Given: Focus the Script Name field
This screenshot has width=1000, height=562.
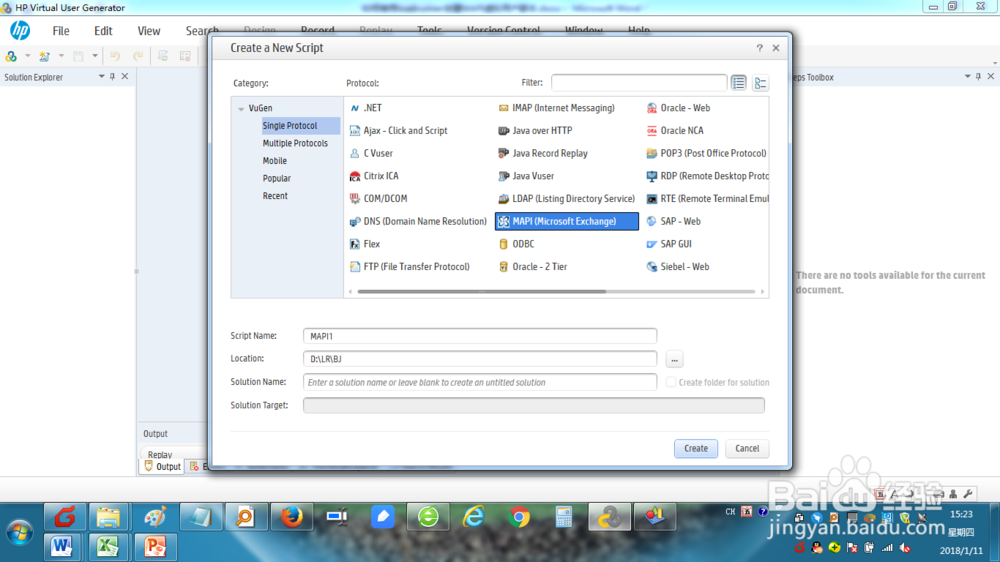Looking at the screenshot, I should coord(480,336).
